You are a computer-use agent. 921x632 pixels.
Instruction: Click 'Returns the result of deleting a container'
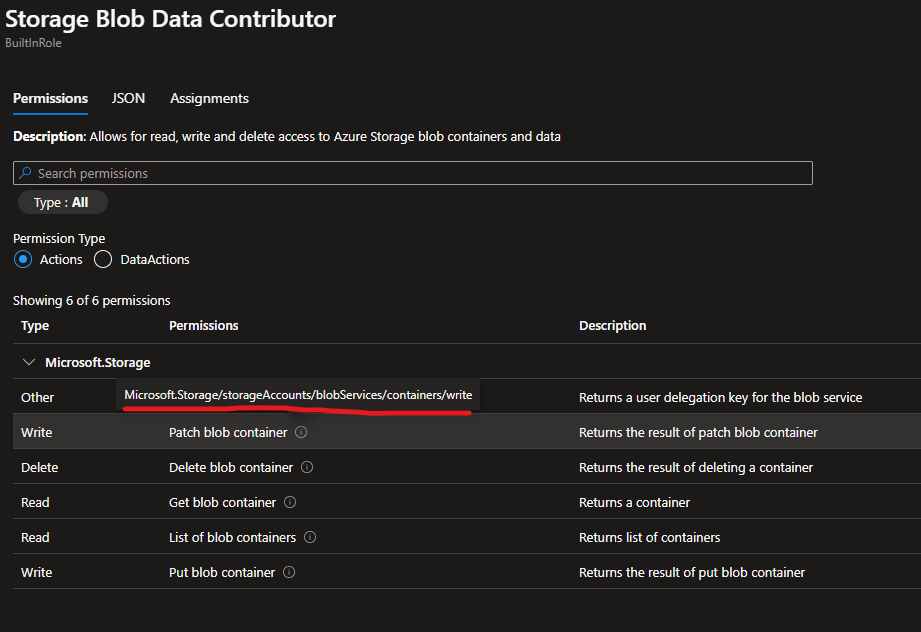pos(695,467)
